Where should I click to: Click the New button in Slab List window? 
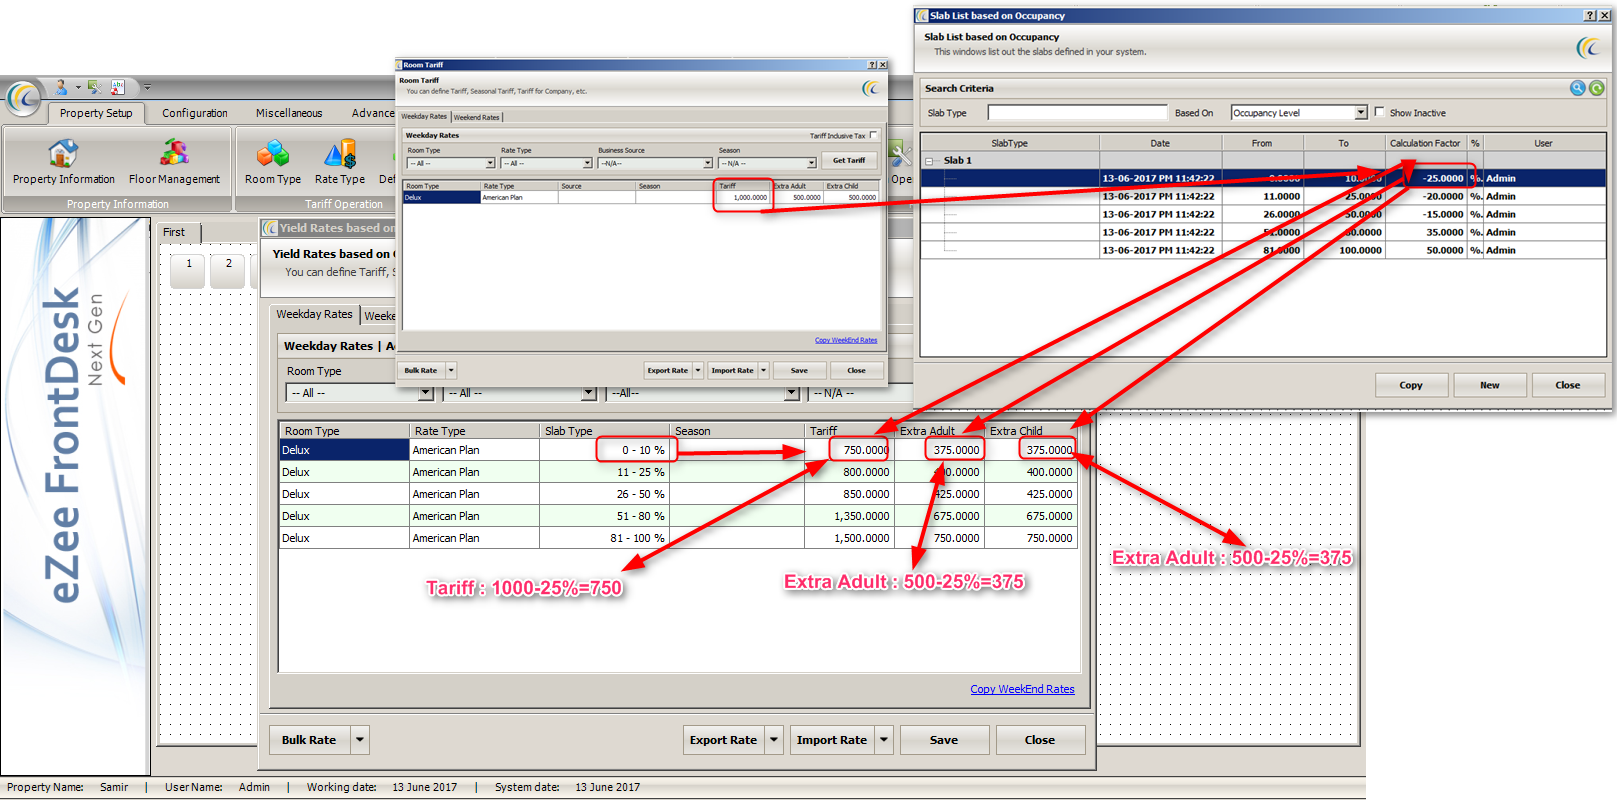click(1490, 385)
